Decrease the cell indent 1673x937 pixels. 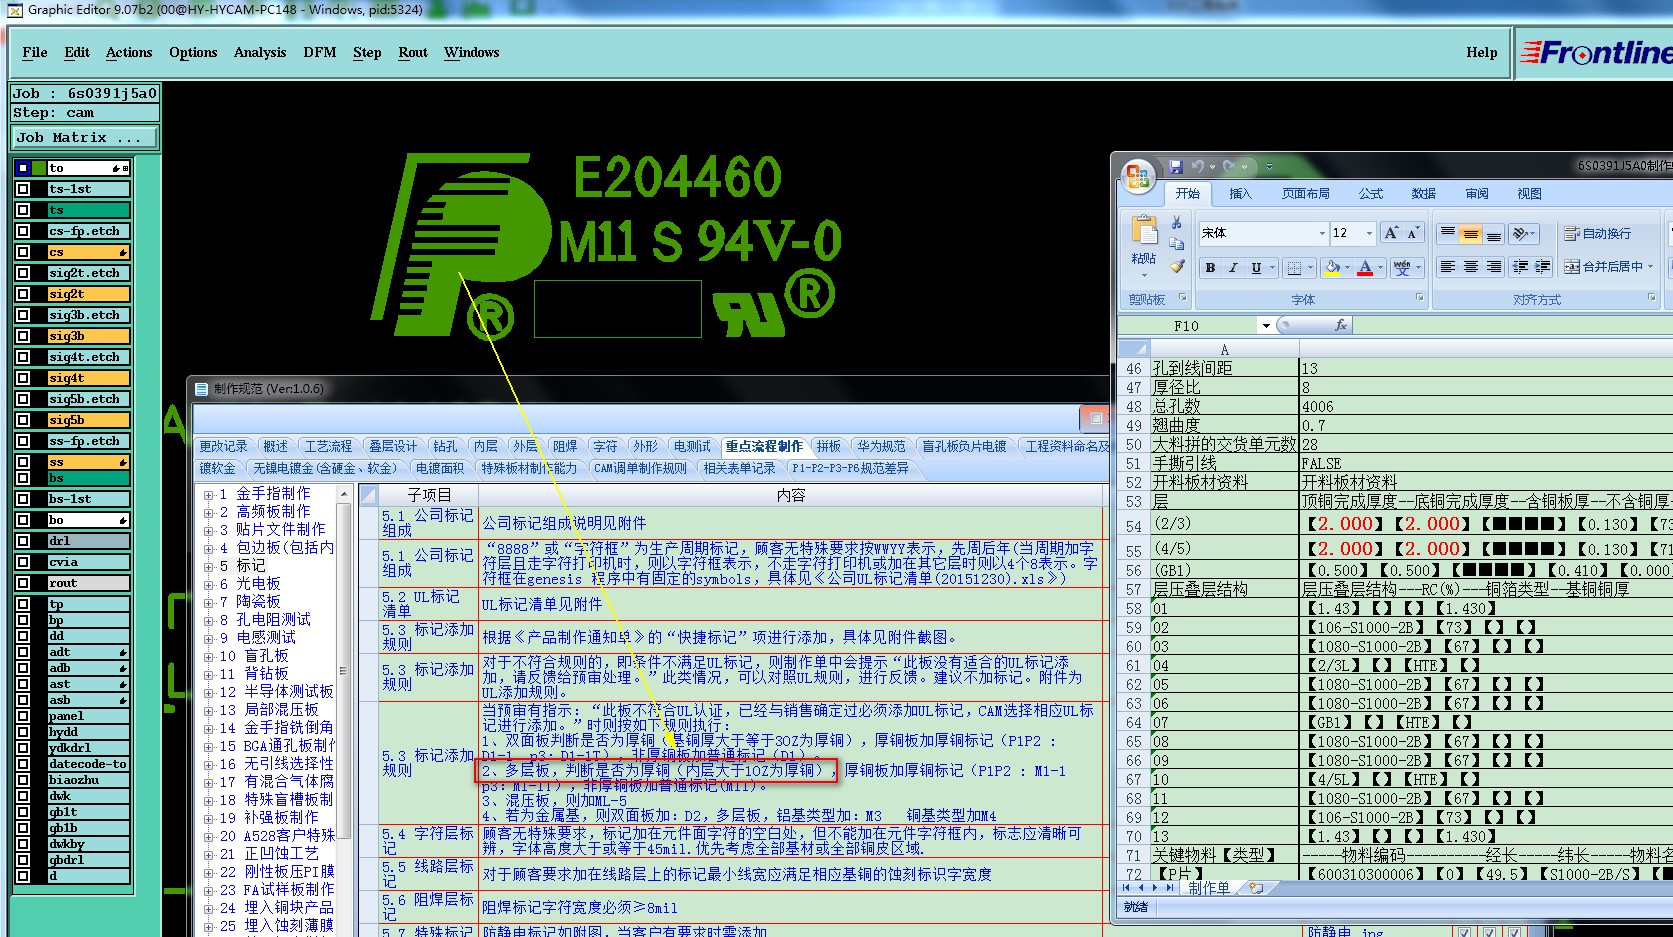coord(1520,267)
